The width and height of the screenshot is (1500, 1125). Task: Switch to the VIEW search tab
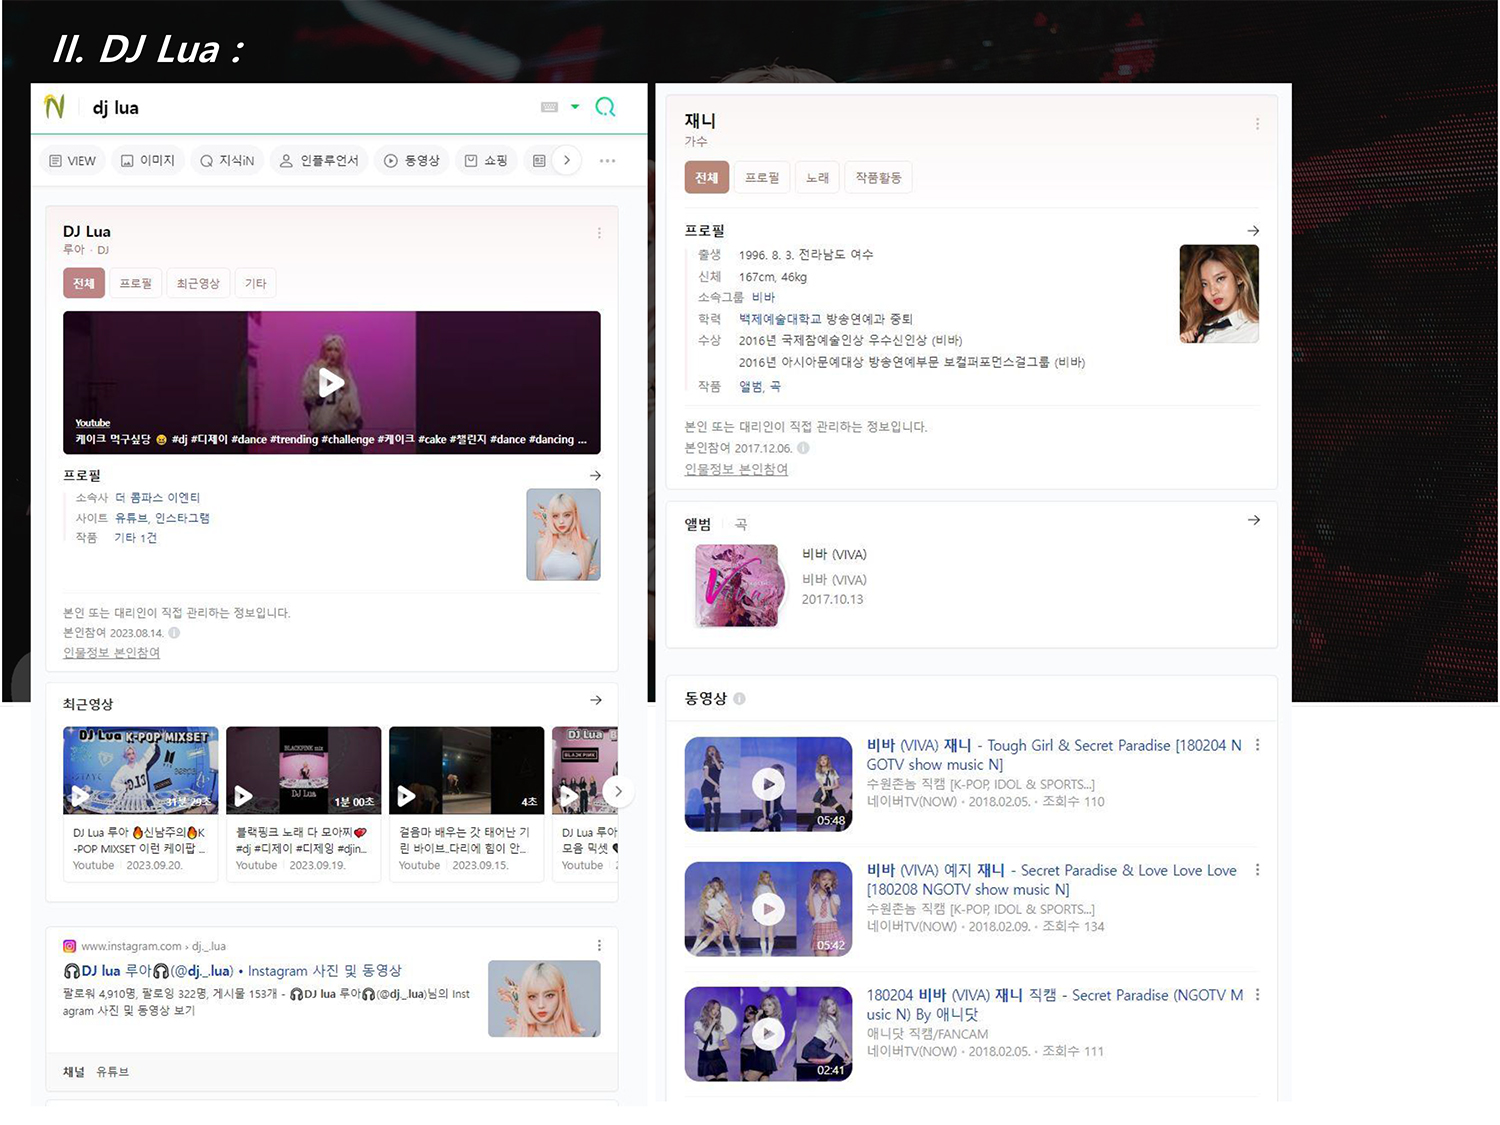pos(73,160)
